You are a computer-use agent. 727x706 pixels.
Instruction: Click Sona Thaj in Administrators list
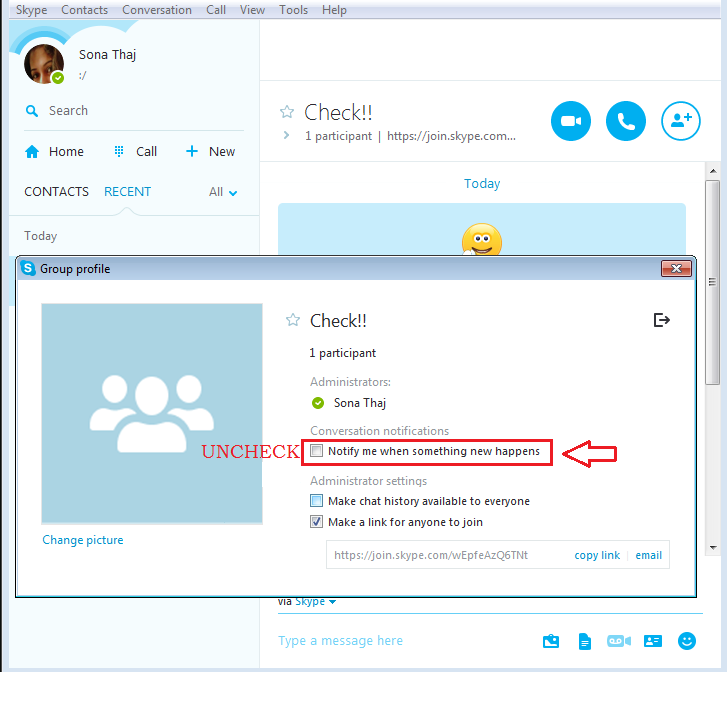[359, 403]
